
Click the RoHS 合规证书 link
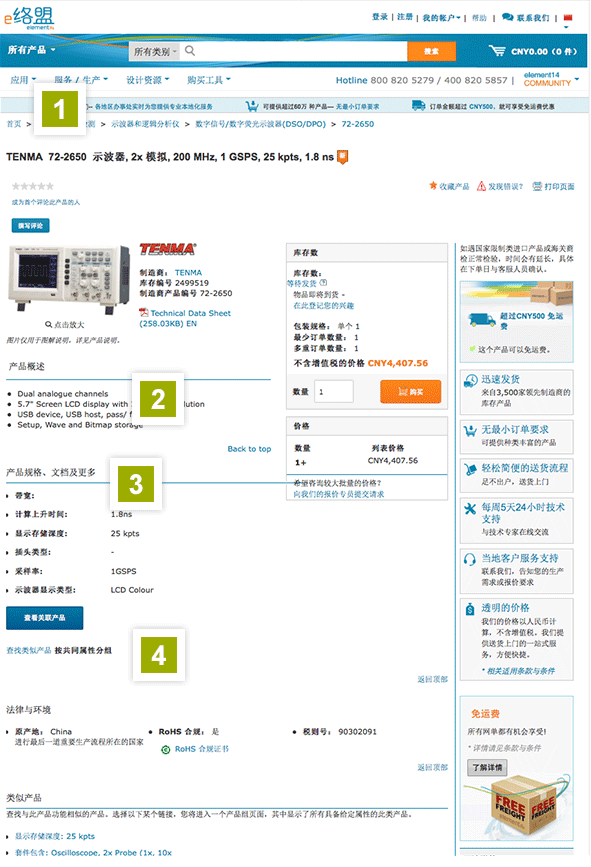coord(202,749)
